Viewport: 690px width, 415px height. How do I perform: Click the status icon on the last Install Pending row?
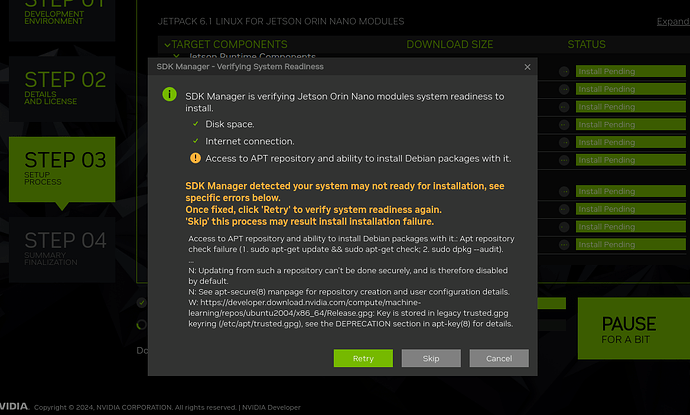[564, 245]
